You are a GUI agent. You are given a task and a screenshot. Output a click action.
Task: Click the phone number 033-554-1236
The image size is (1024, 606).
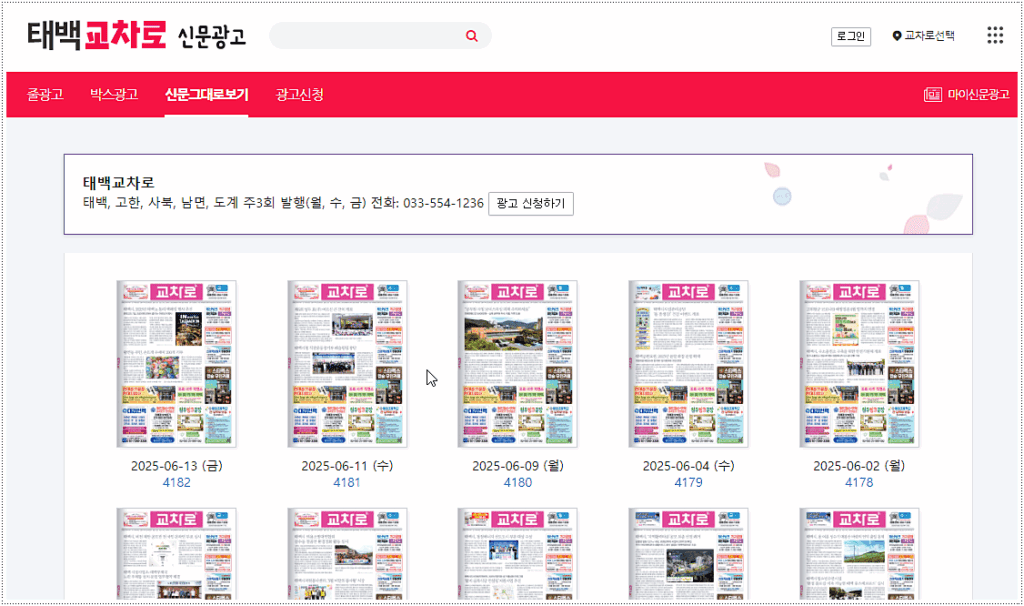tap(443, 203)
